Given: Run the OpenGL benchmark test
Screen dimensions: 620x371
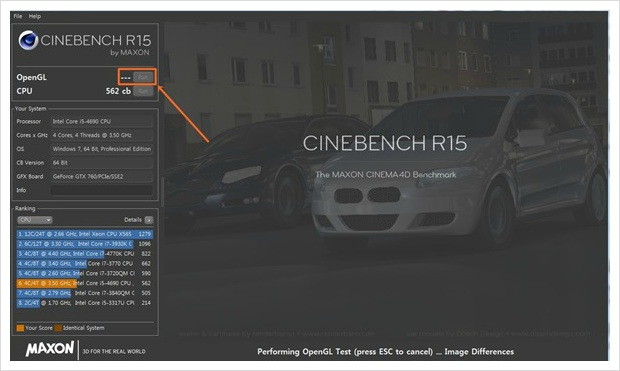Looking at the screenshot, I should (143, 77).
